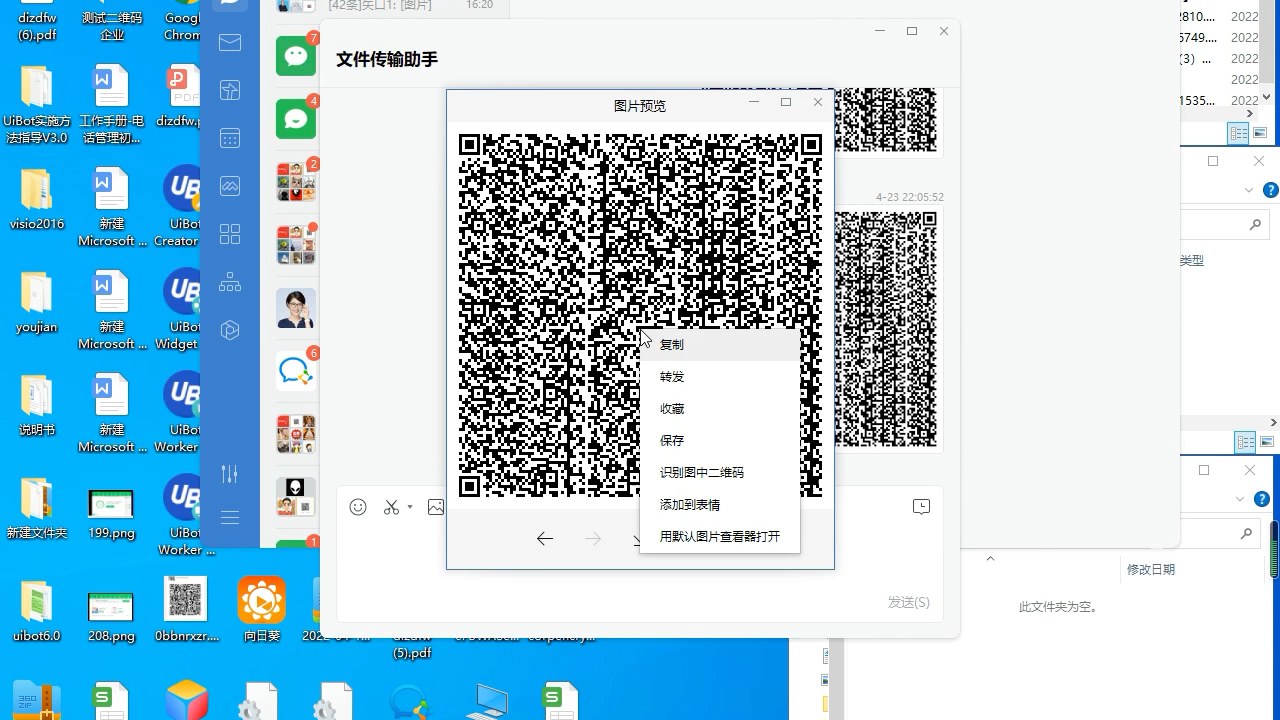Click search box in lower Explorer window
This screenshot has width=1280, height=720.
[1218, 533]
